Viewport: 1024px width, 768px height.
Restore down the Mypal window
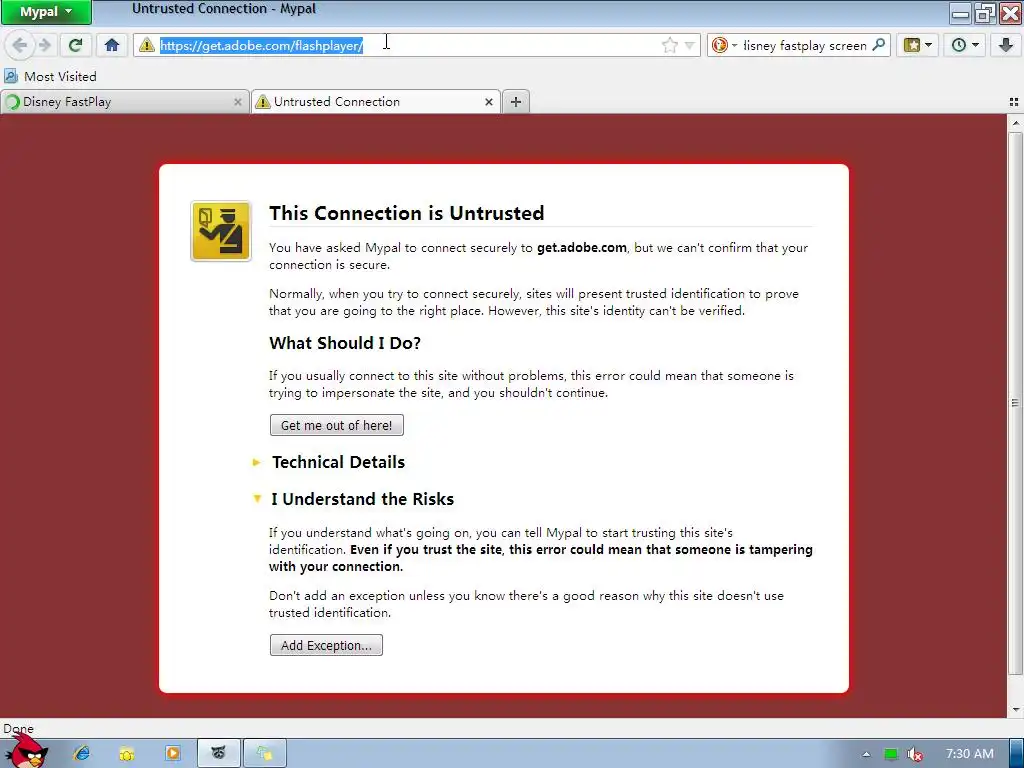tap(985, 12)
